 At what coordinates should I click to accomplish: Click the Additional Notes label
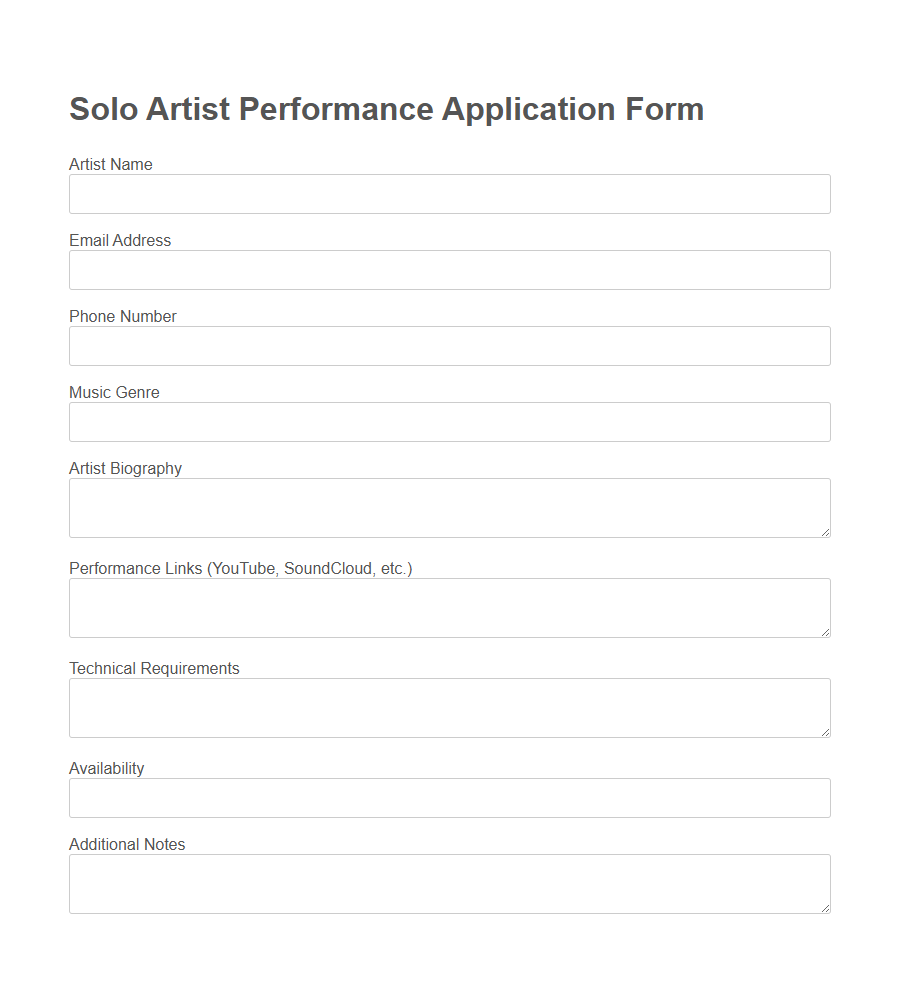(127, 844)
